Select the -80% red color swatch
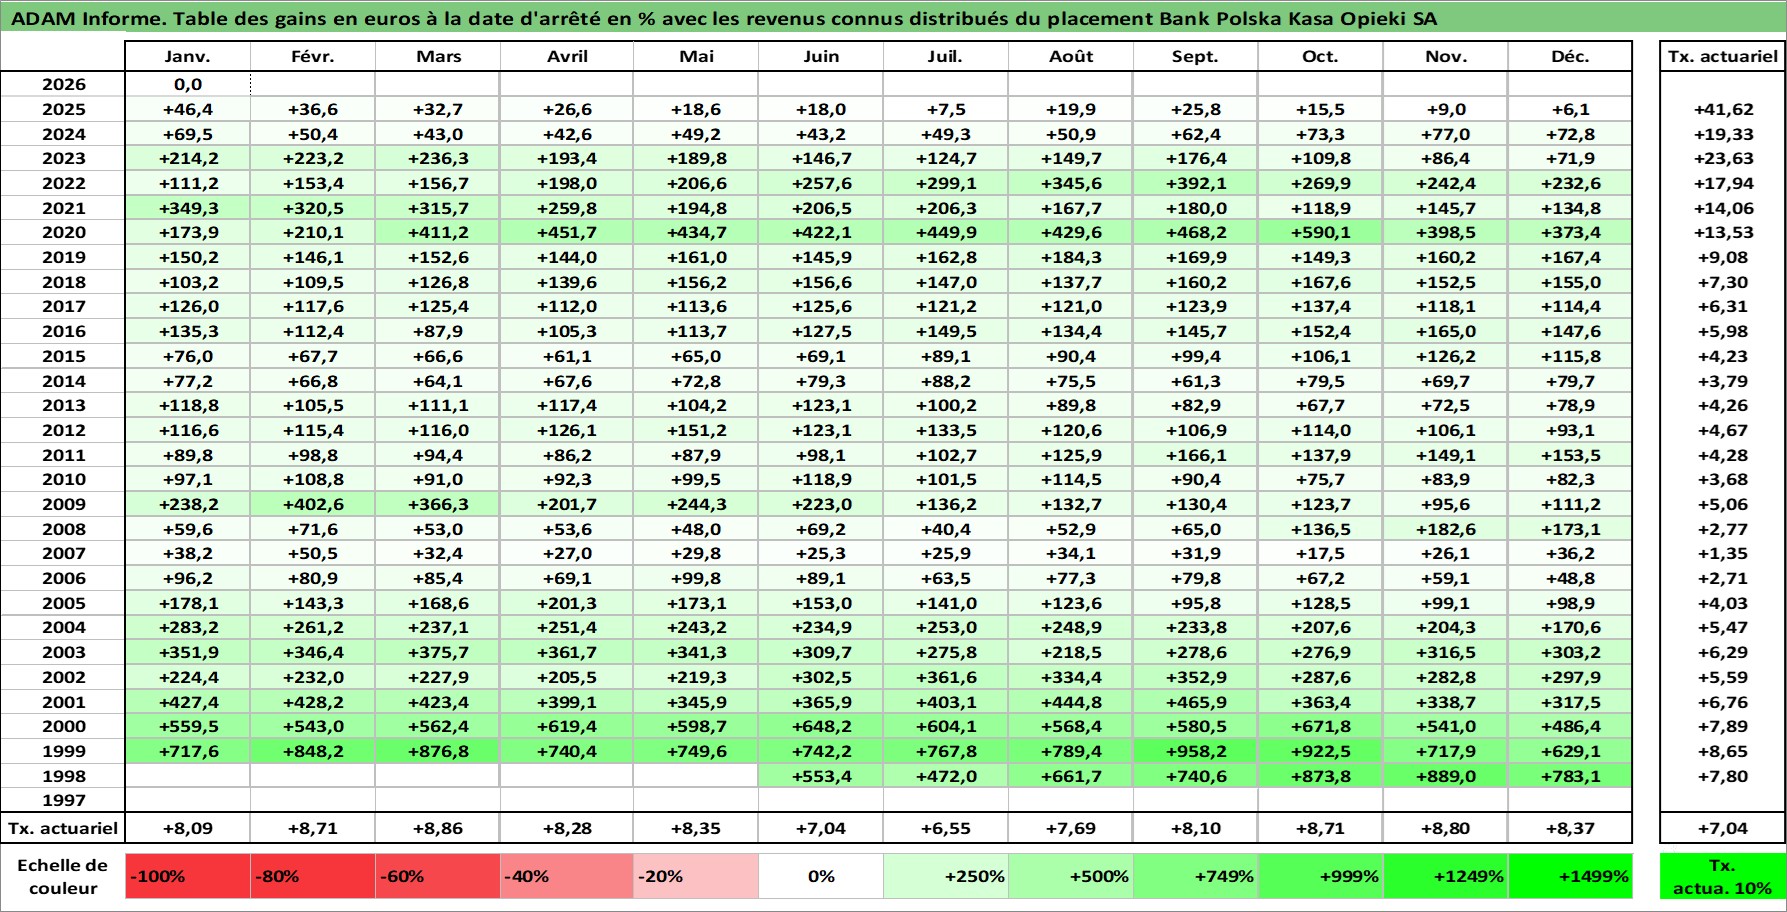The width and height of the screenshot is (1787, 912). [313, 876]
